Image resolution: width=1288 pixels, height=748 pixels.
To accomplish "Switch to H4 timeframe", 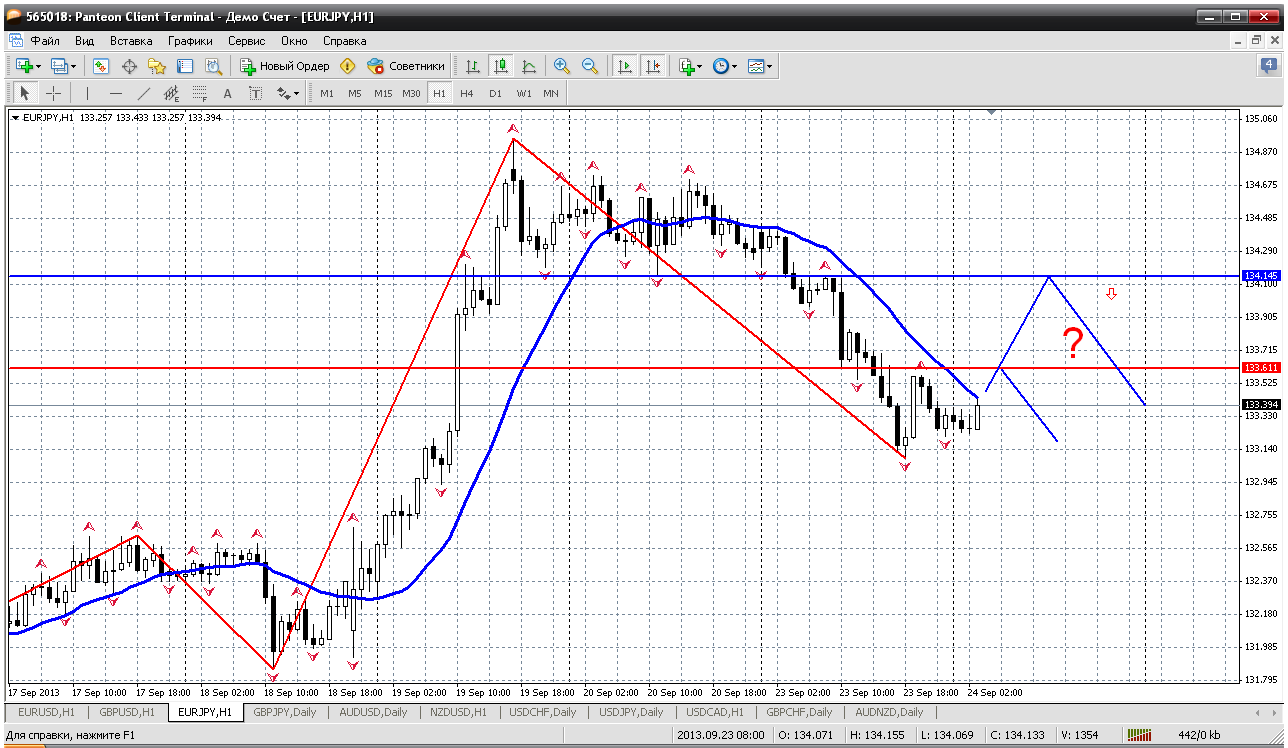I will (x=467, y=93).
